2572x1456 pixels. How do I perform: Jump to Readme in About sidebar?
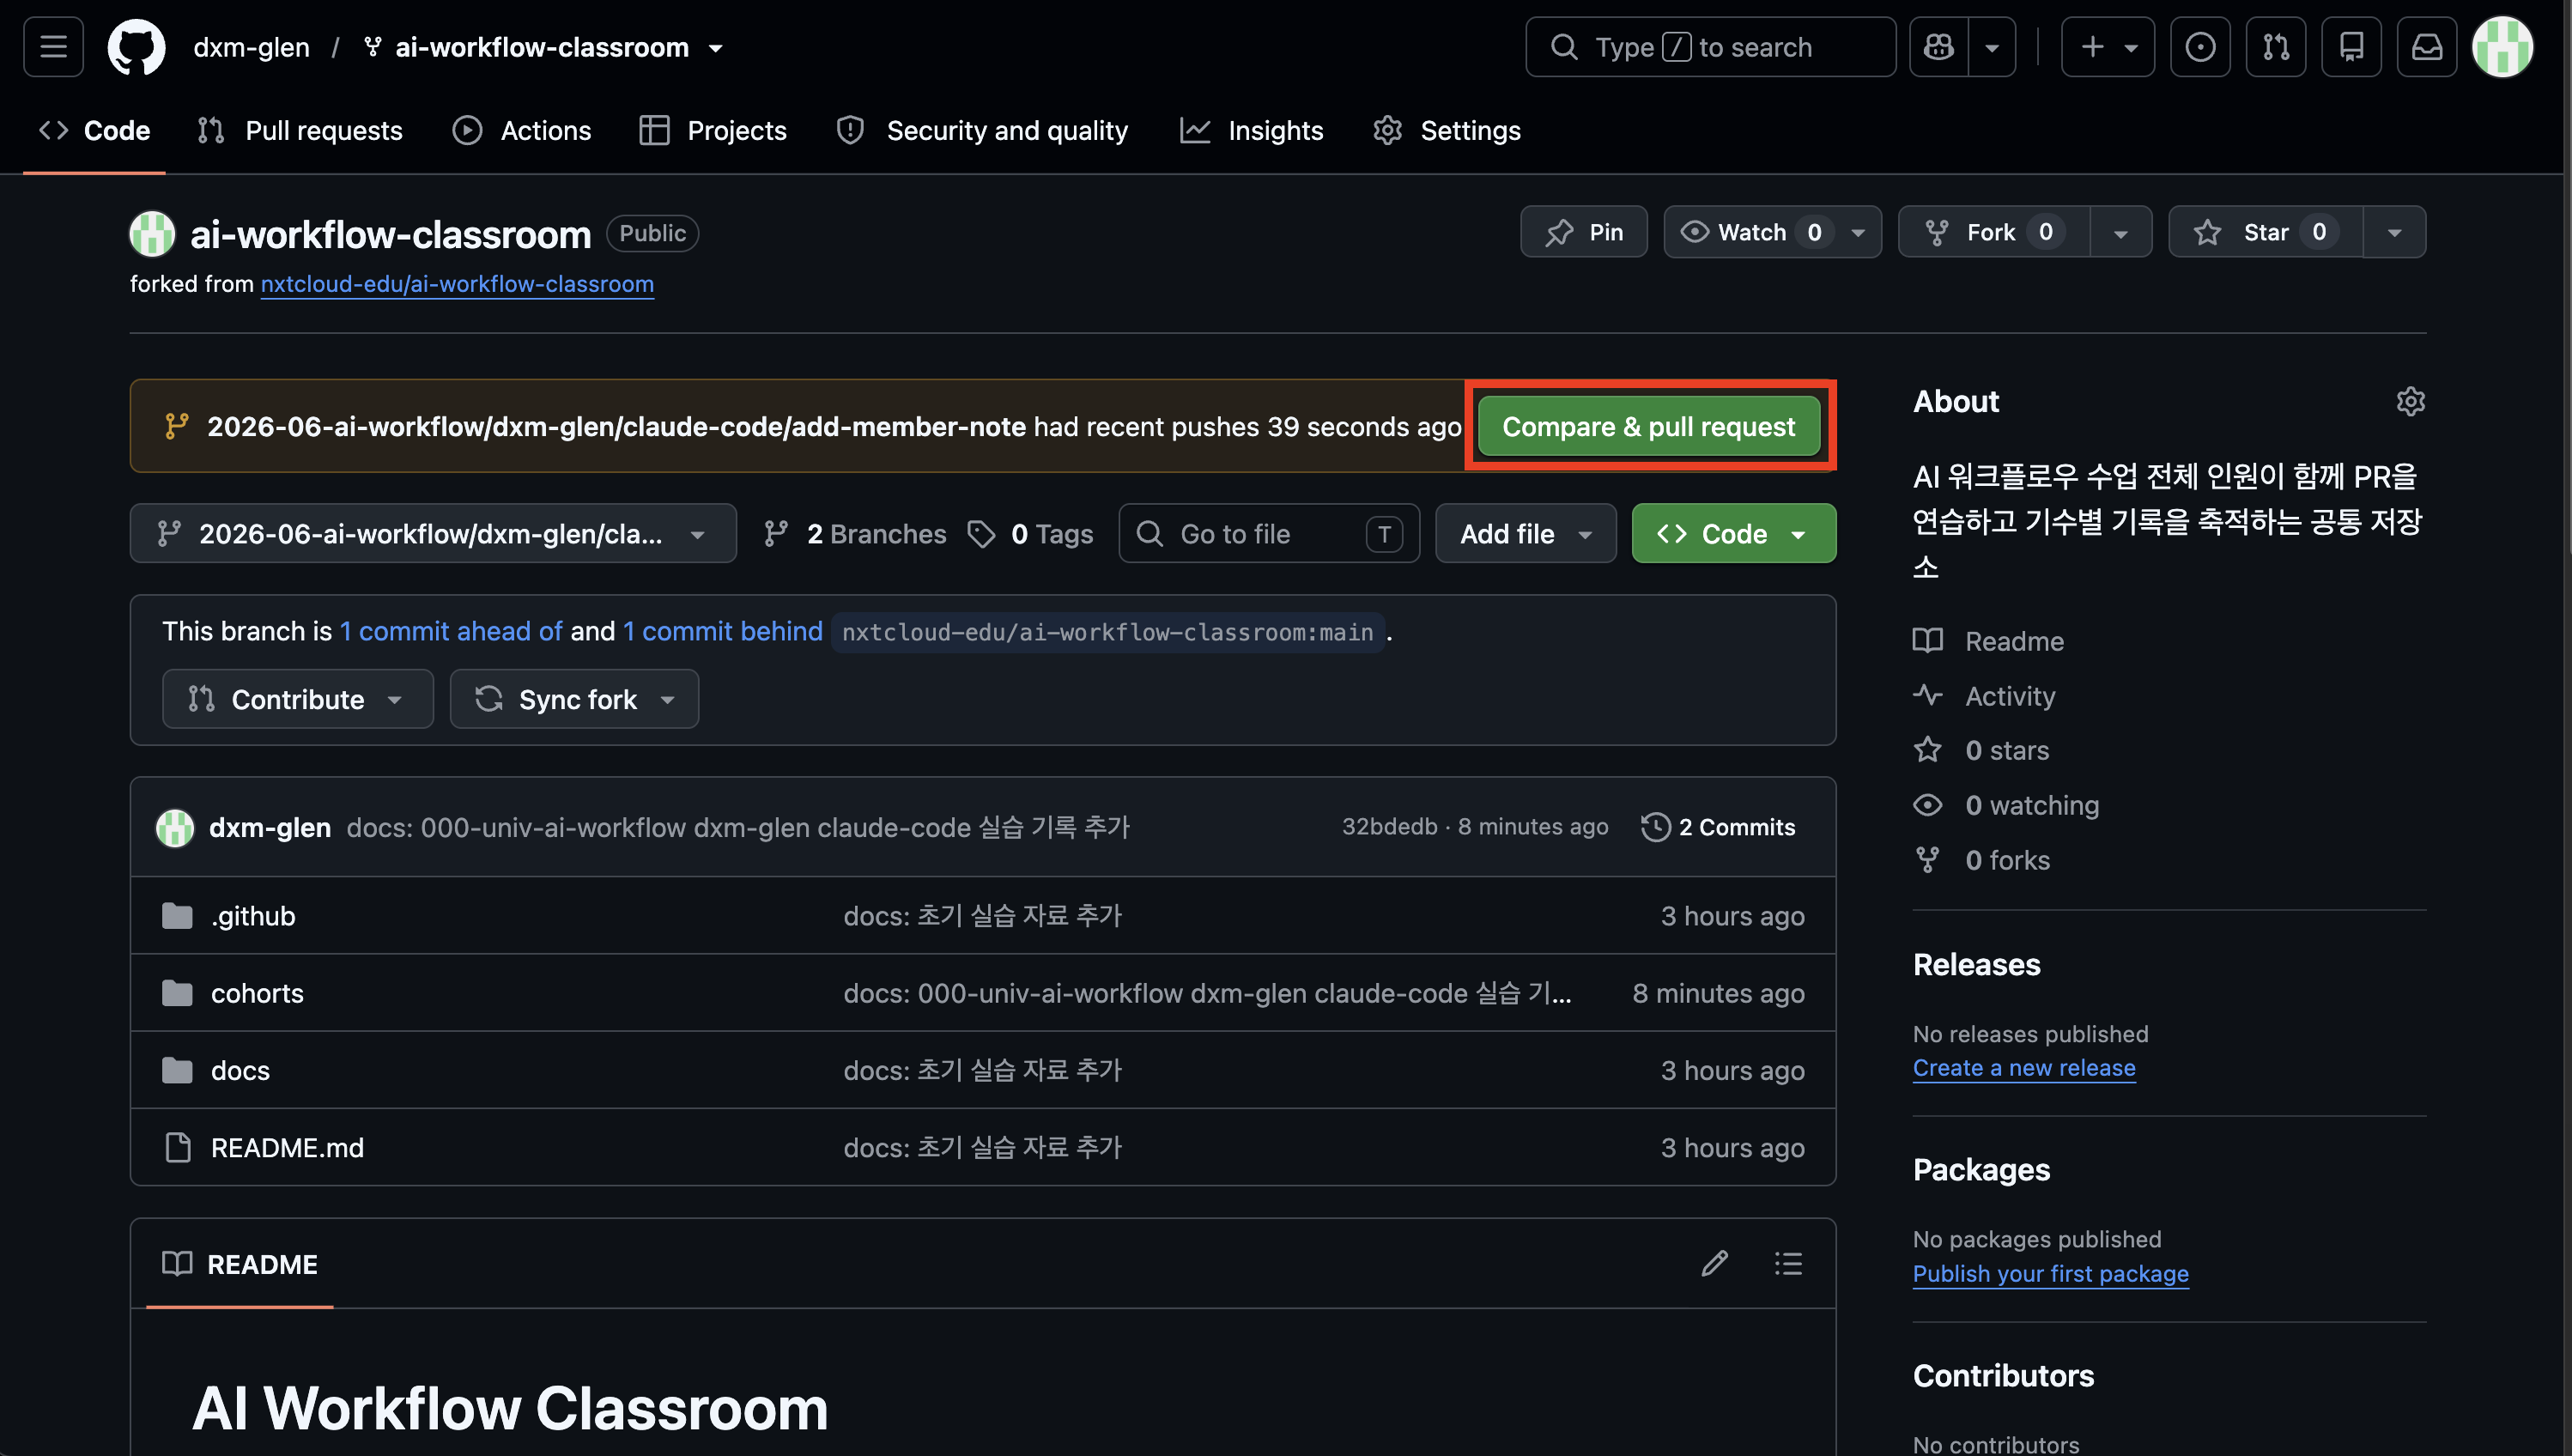pos(1988,641)
